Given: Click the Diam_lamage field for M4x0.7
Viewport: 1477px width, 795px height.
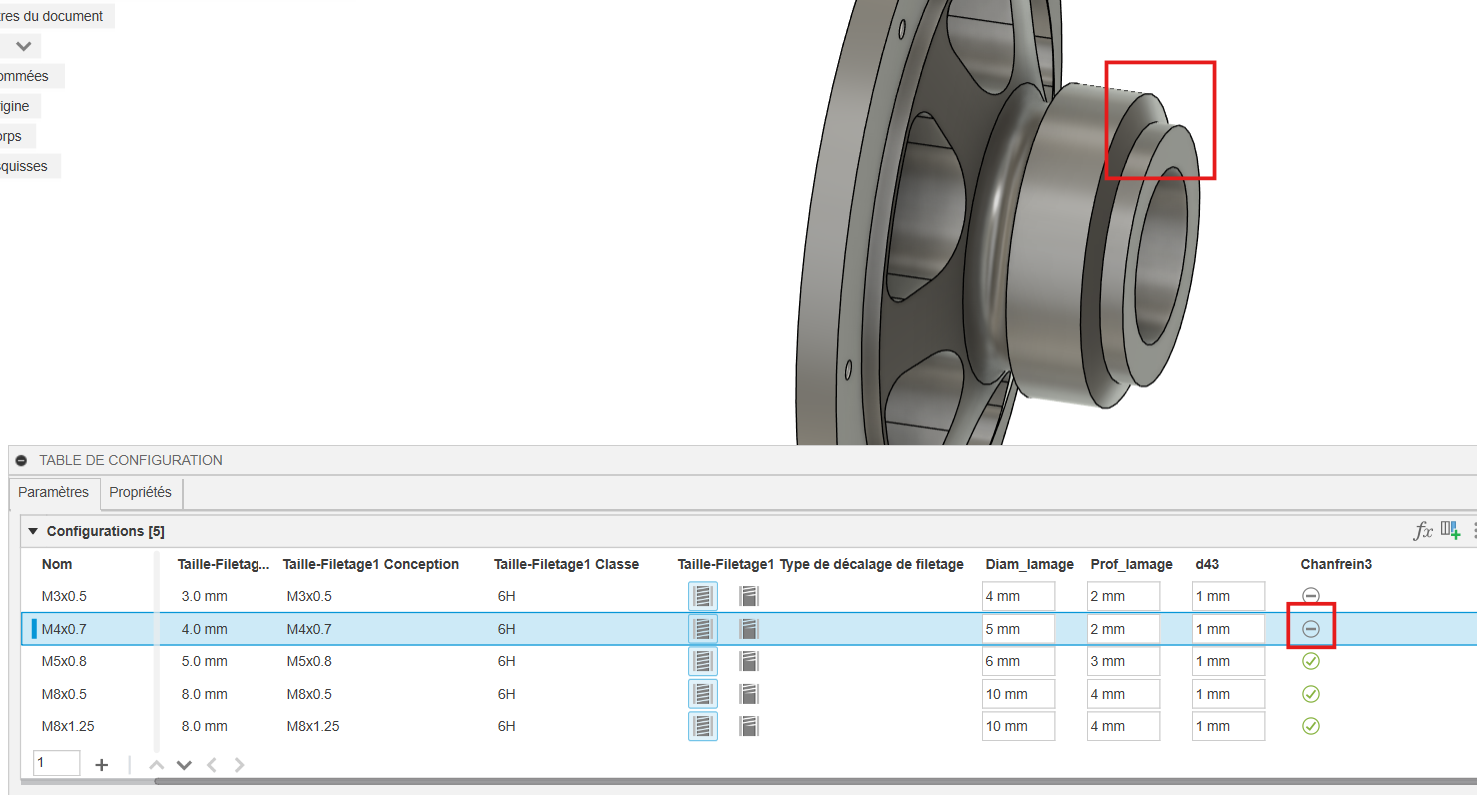Looking at the screenshot, I should [1018, 629].
